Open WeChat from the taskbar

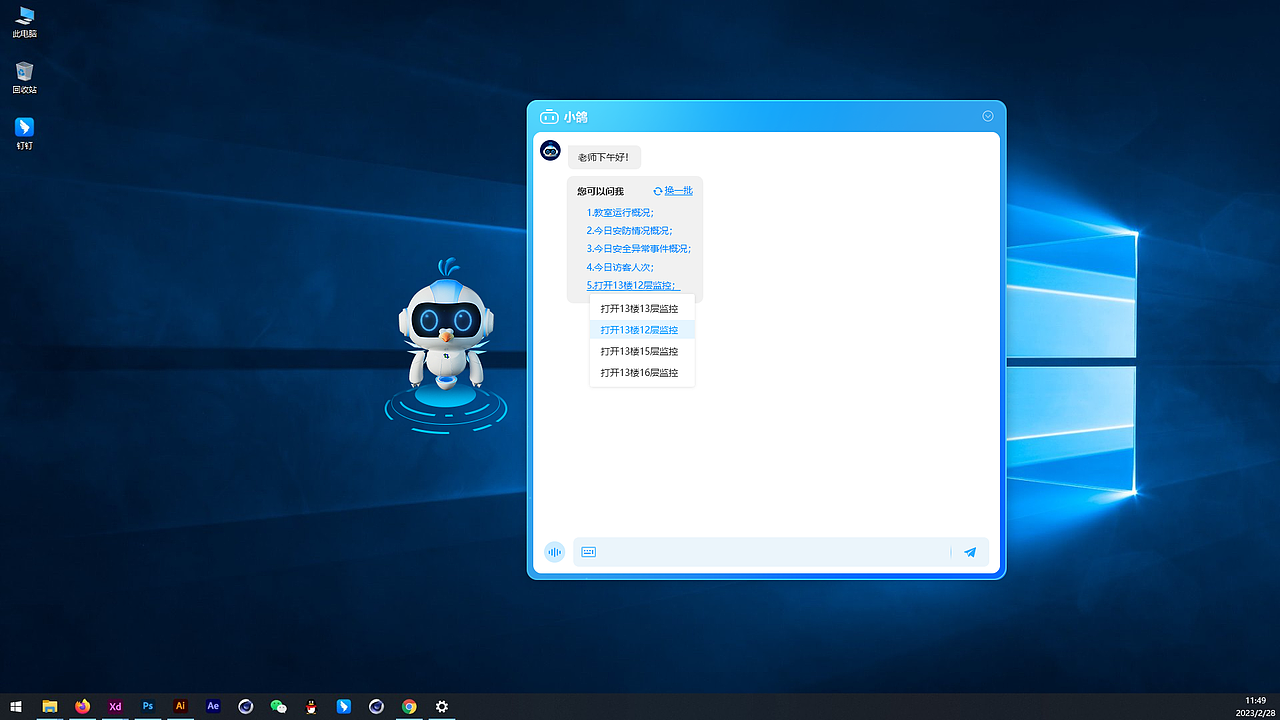pos(278,706)
